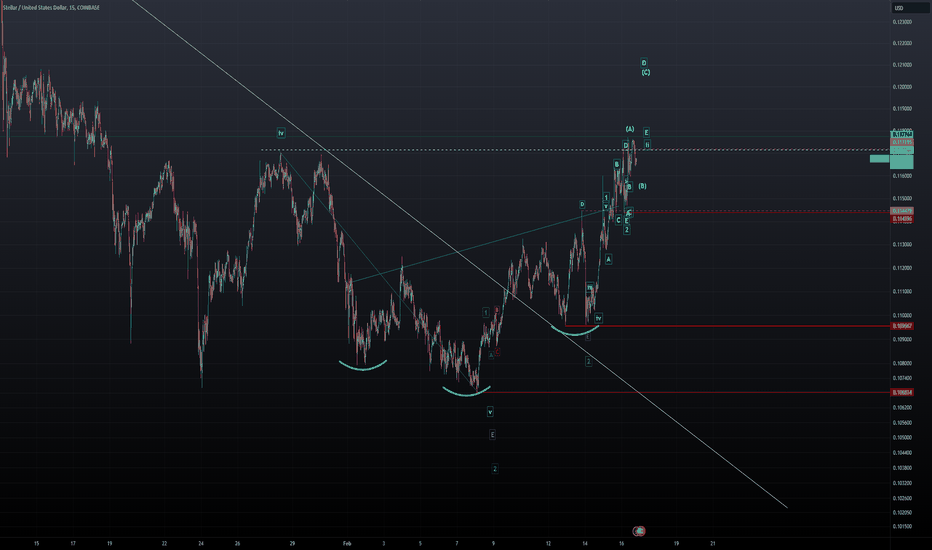932x550 pixels.
Task: Click the 0.110000 price scale value
Action: click(x=902, y=315)
